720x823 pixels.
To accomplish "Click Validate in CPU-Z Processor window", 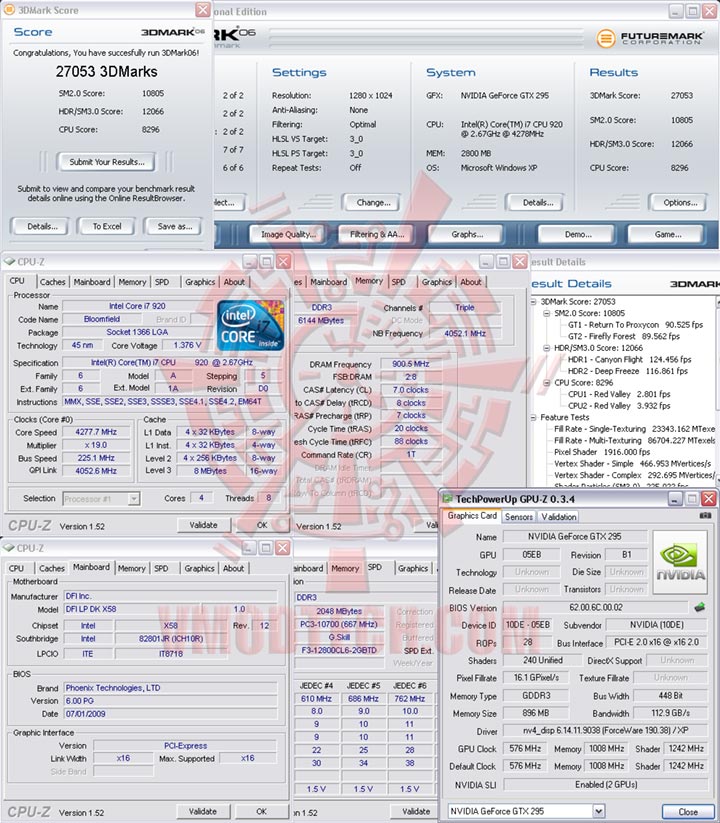I will [x=204, y=525].
